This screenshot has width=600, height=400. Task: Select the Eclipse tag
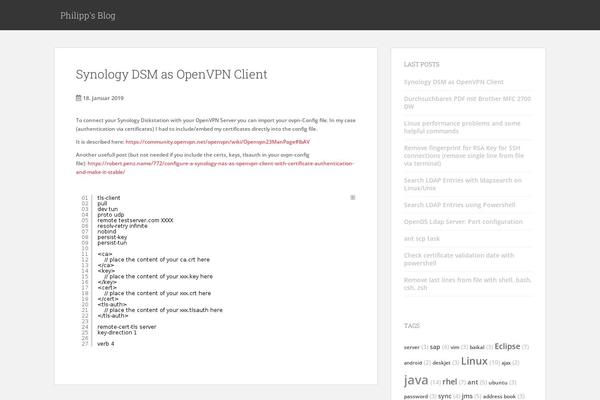507,346
